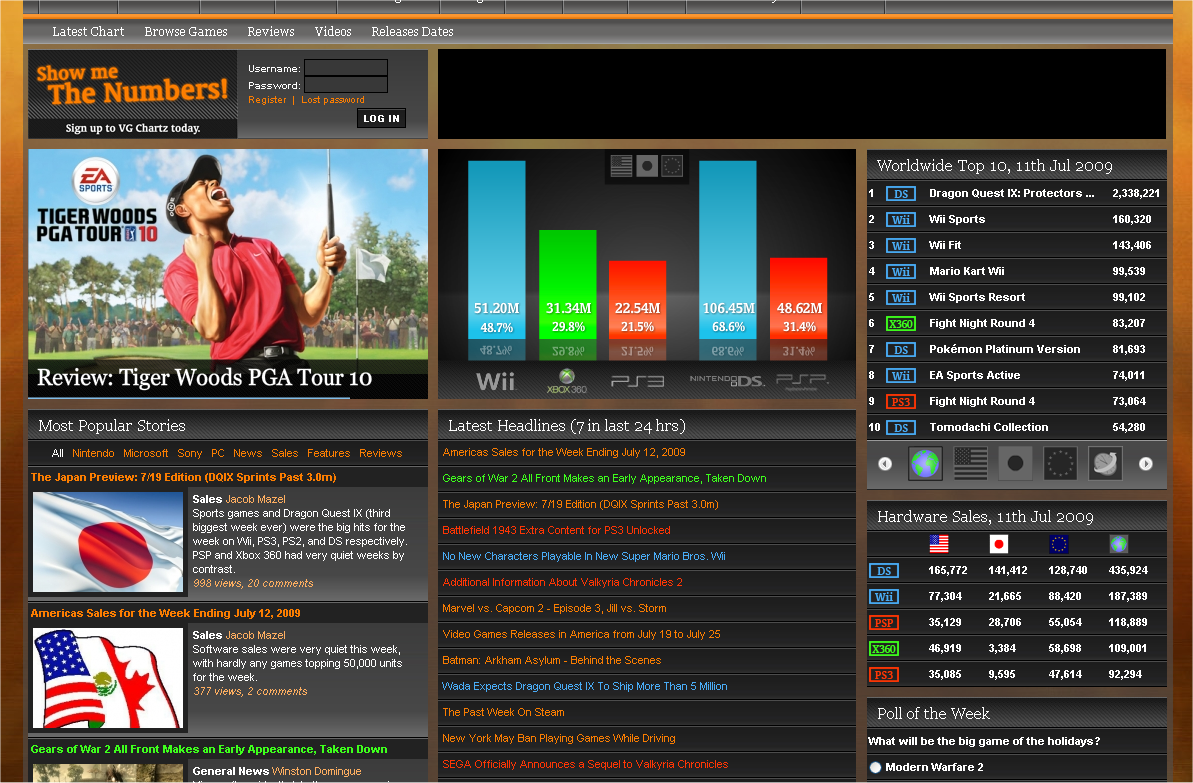Click the globe icon in Hardware Sales header
Screen dimensions: 1193x783
pyautogui.click(x=1118, y=543)
